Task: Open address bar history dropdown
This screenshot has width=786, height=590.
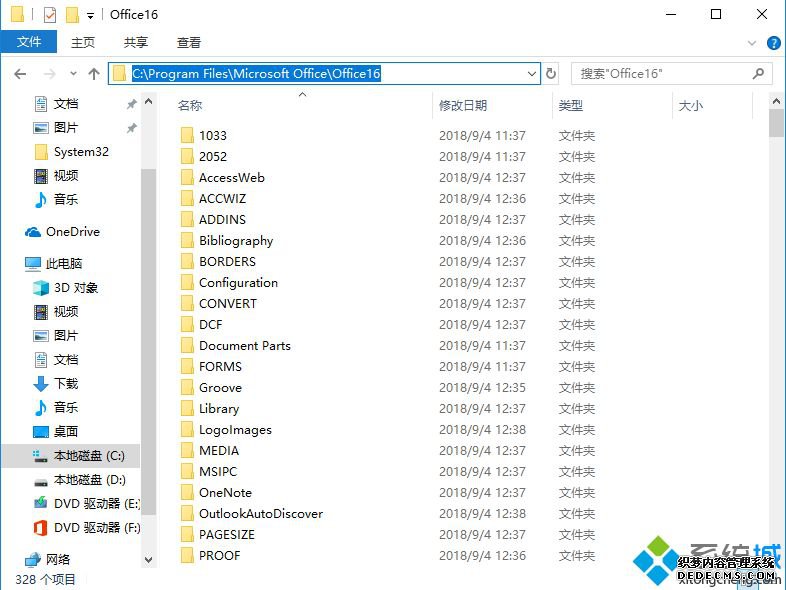Action: [x=532, y=74]
